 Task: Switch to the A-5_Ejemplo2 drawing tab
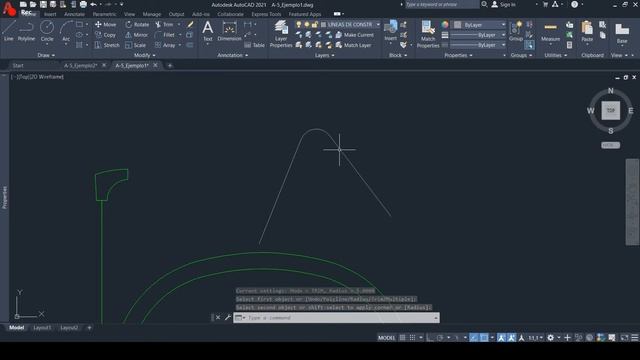(80, 65)
